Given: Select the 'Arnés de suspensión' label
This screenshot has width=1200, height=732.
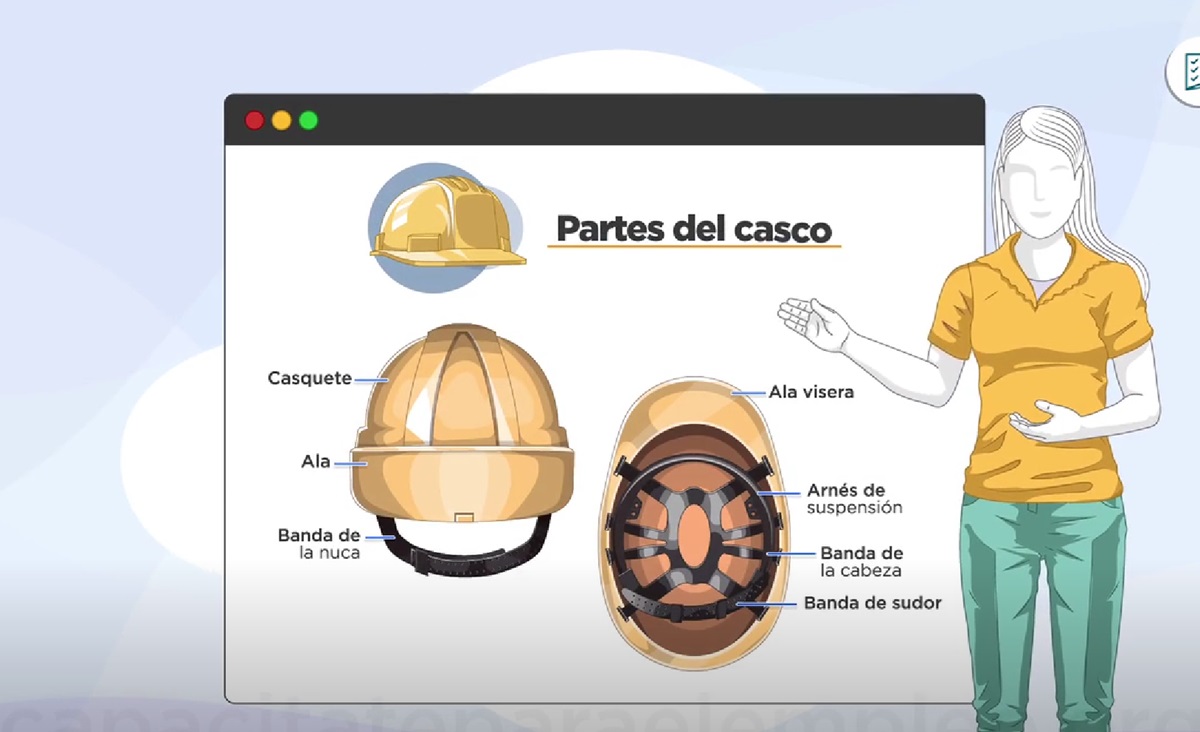Looking at the screenshot, I should point(854,499).
